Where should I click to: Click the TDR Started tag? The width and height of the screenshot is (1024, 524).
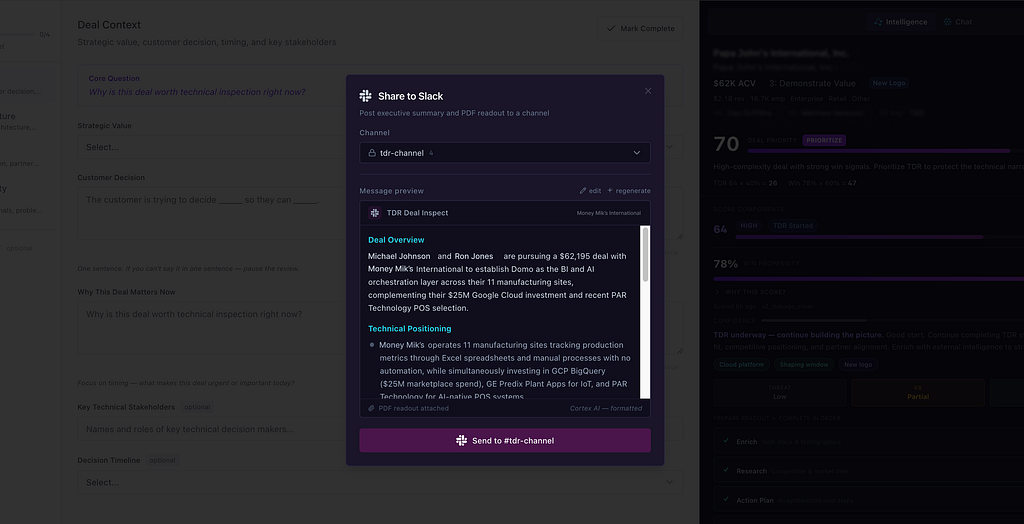pos(793,225)
